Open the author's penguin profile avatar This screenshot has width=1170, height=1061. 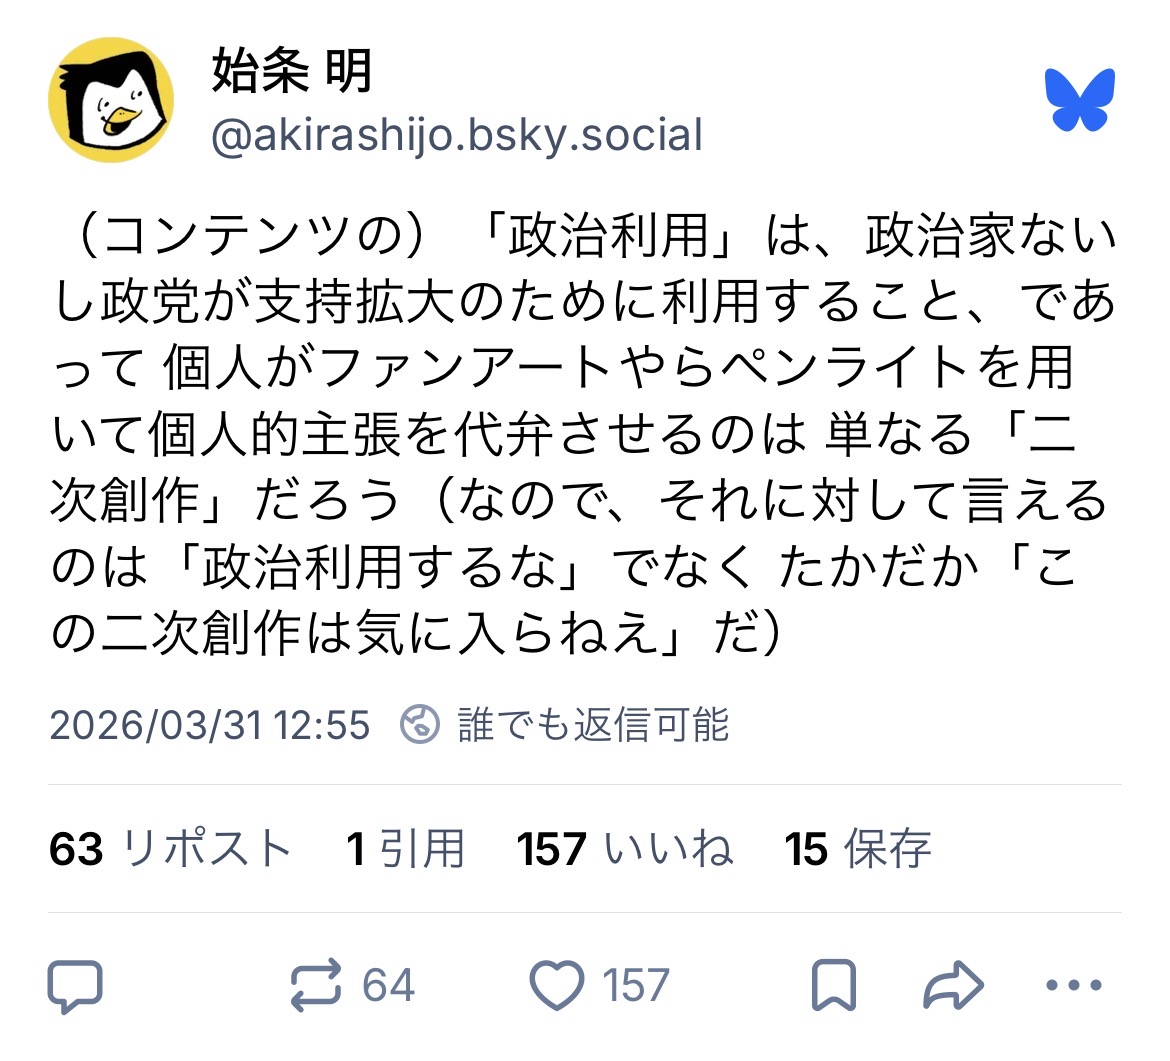(x=111, y=100)
